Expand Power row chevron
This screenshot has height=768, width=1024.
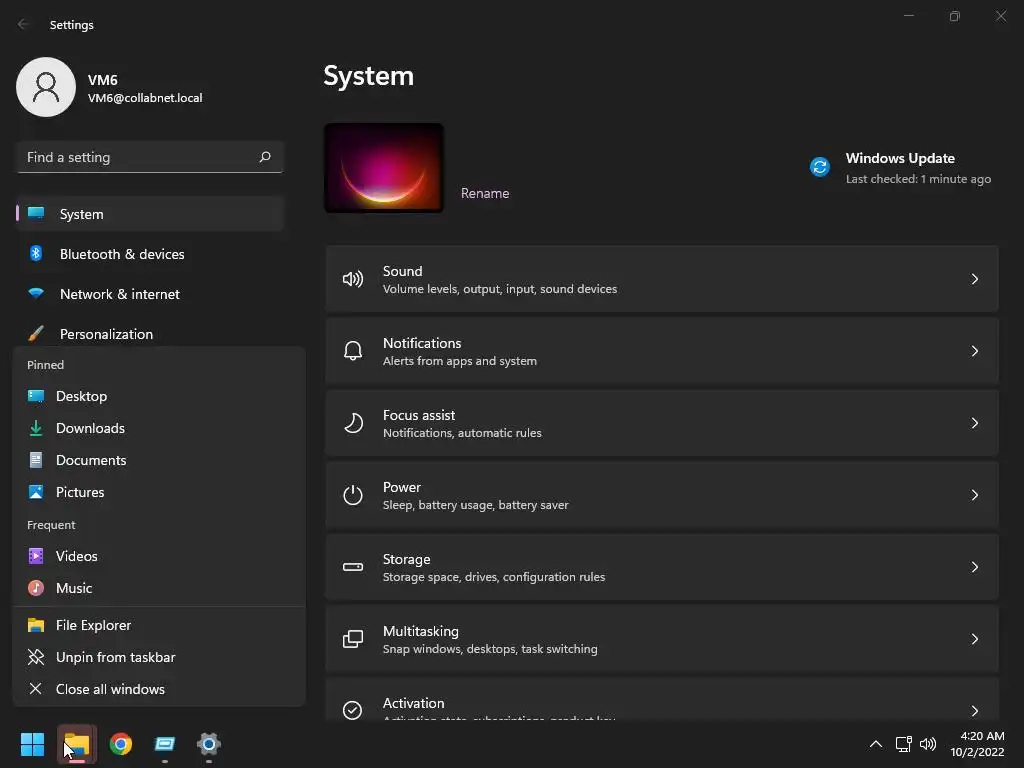click(974, 495)
